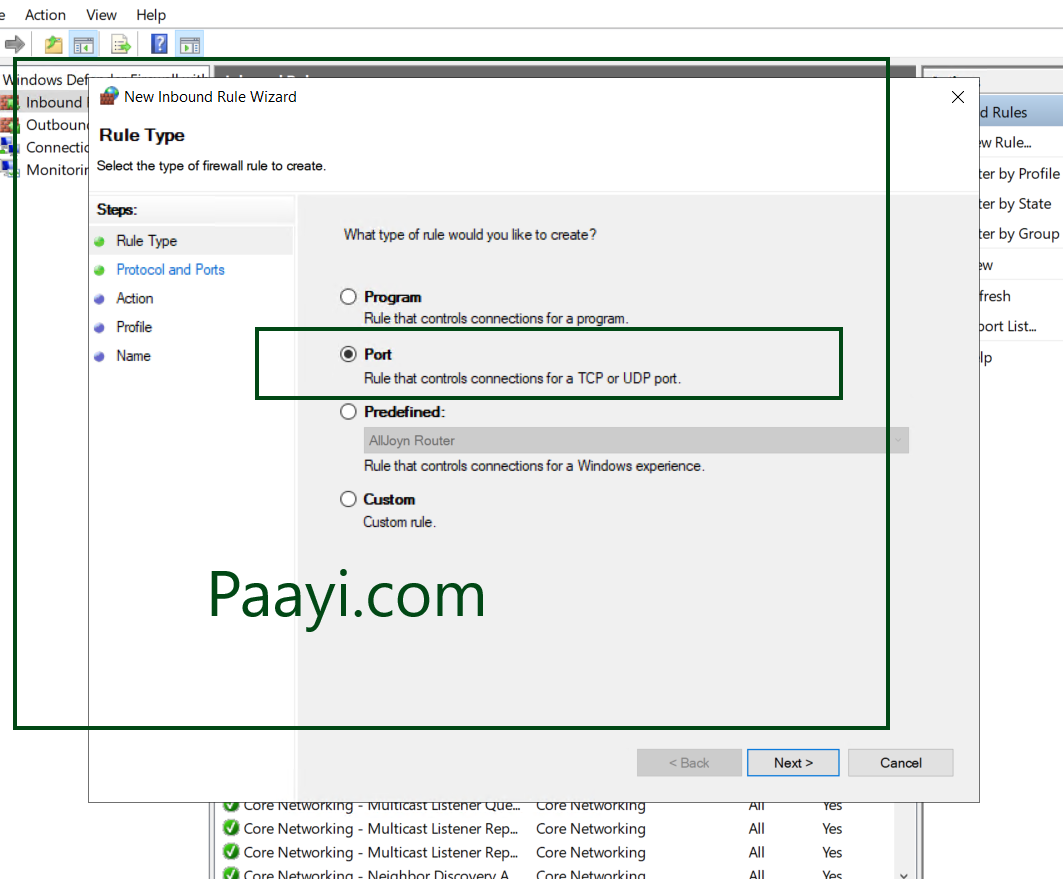This screenshot has height=879, width=1063.
Task: Click green check icon of first Multicast Listener Rep row
Action: pos(231,828)
